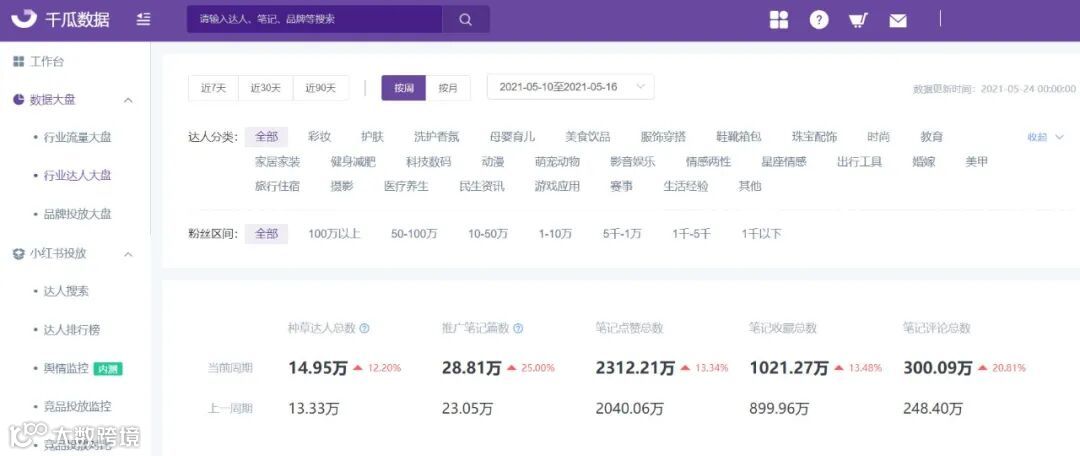This screenshot has height=456, width=1080.
Task: Select 50-100万 follower range
Action: click(x=415, y=234)
